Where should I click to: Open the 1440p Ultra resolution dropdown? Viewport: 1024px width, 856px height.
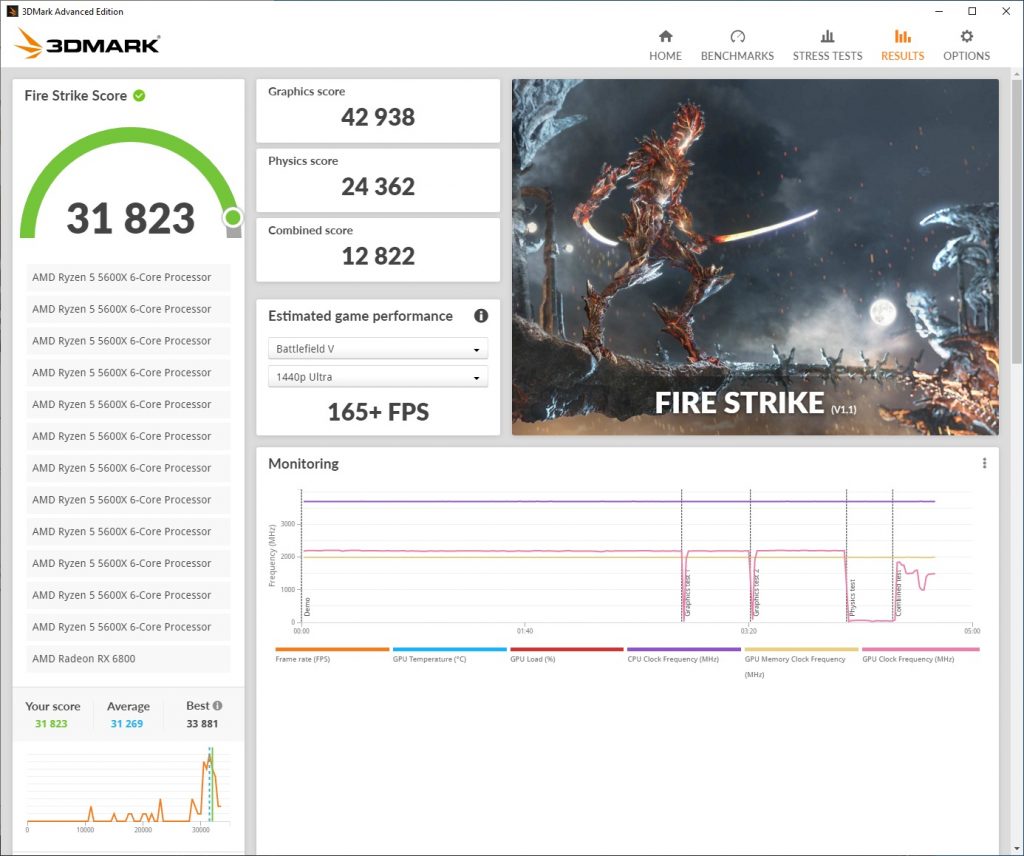(x=378, y=377)
